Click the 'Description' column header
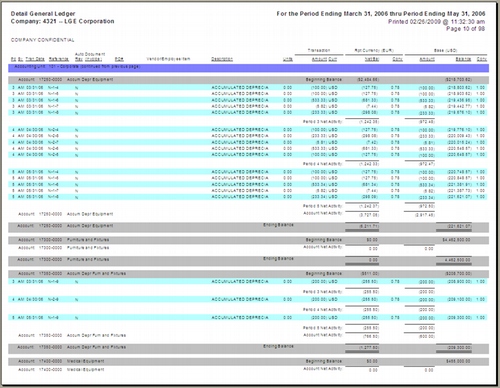The height and width of the screenshot is (388, 500). tap(222, 59)
